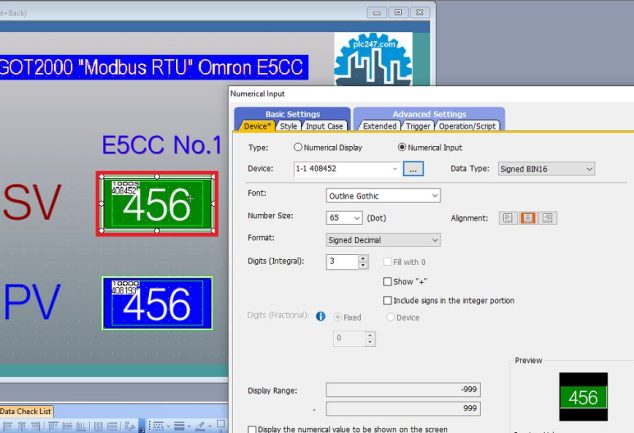Expand line width dropdown arrow in toolbar
Viewport: 634px width, 433px height.
(x=189, y=426)
